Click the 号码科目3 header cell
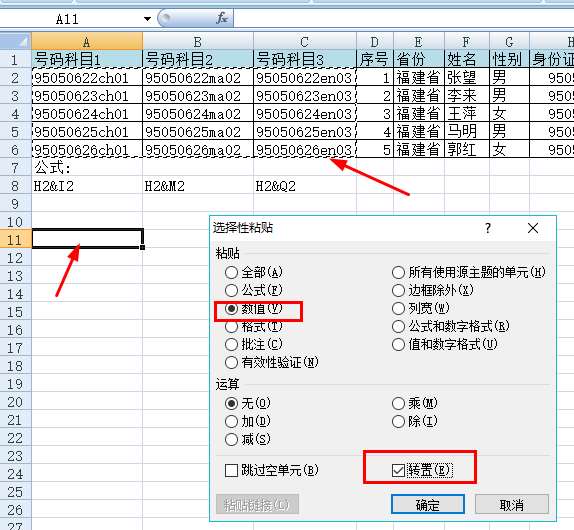The image size is (574, 530). (x=305, y=59)
